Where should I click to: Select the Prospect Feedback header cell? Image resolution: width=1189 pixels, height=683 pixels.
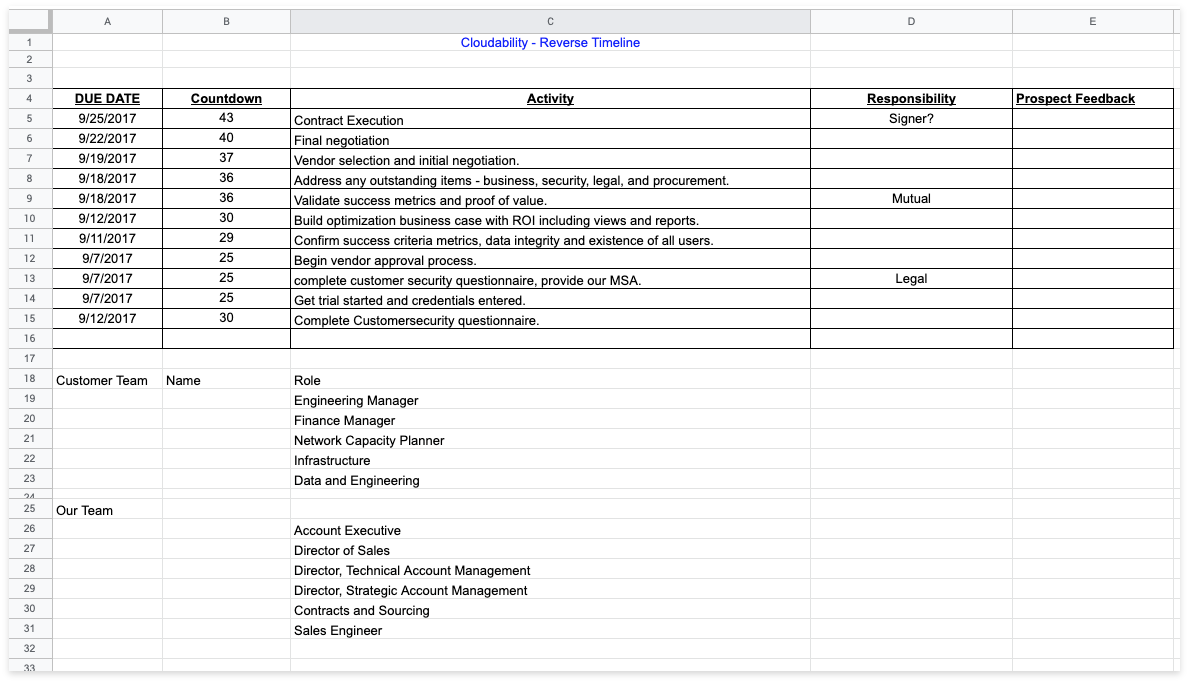[x=1074, y=98]
